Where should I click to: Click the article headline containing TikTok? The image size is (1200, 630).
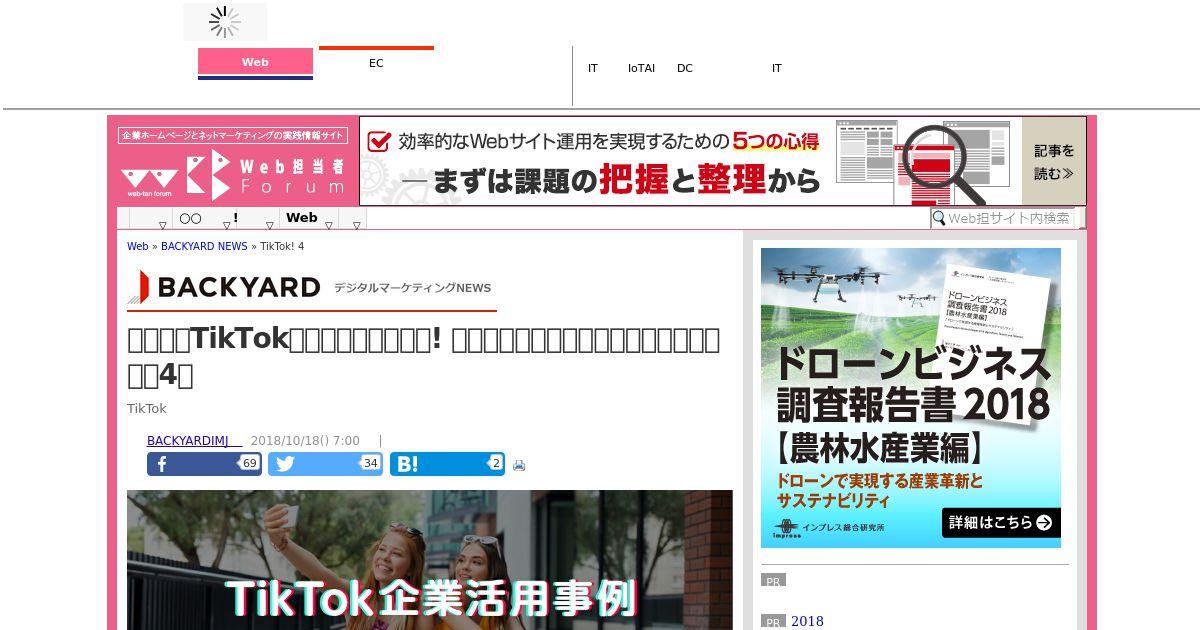423,357
